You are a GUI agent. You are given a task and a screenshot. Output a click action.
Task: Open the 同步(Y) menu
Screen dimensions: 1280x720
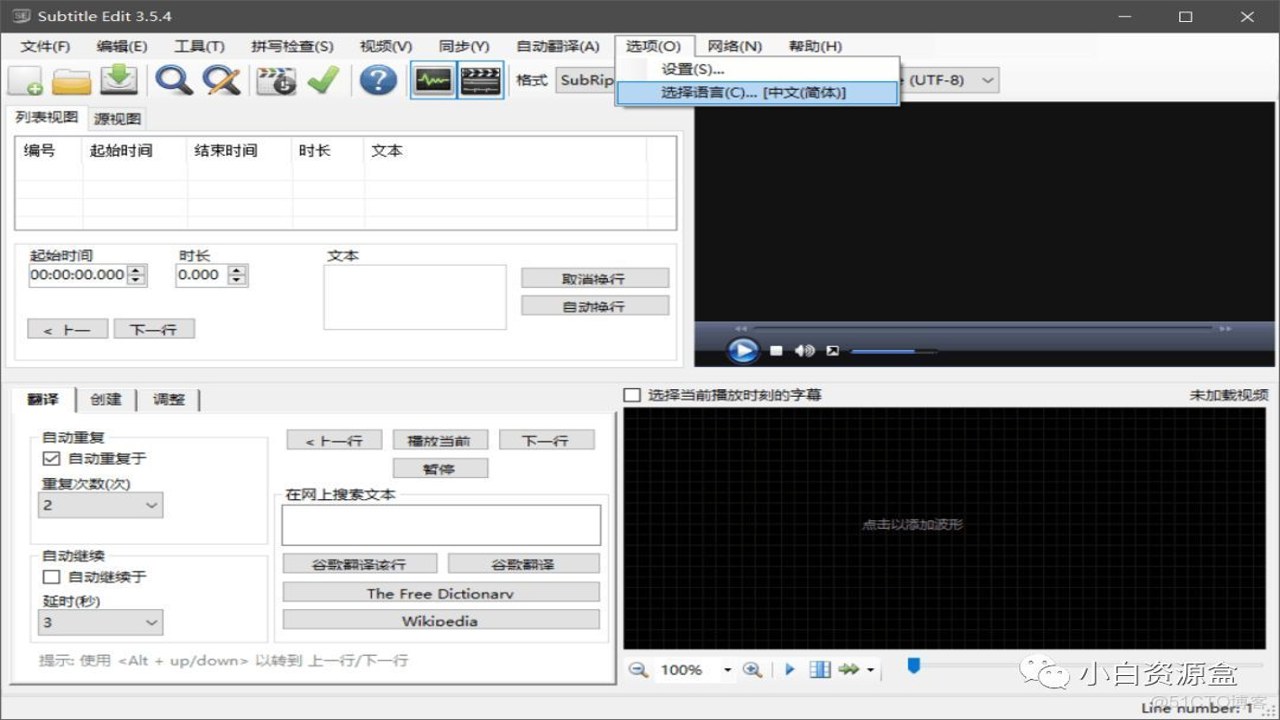point(464,46)
